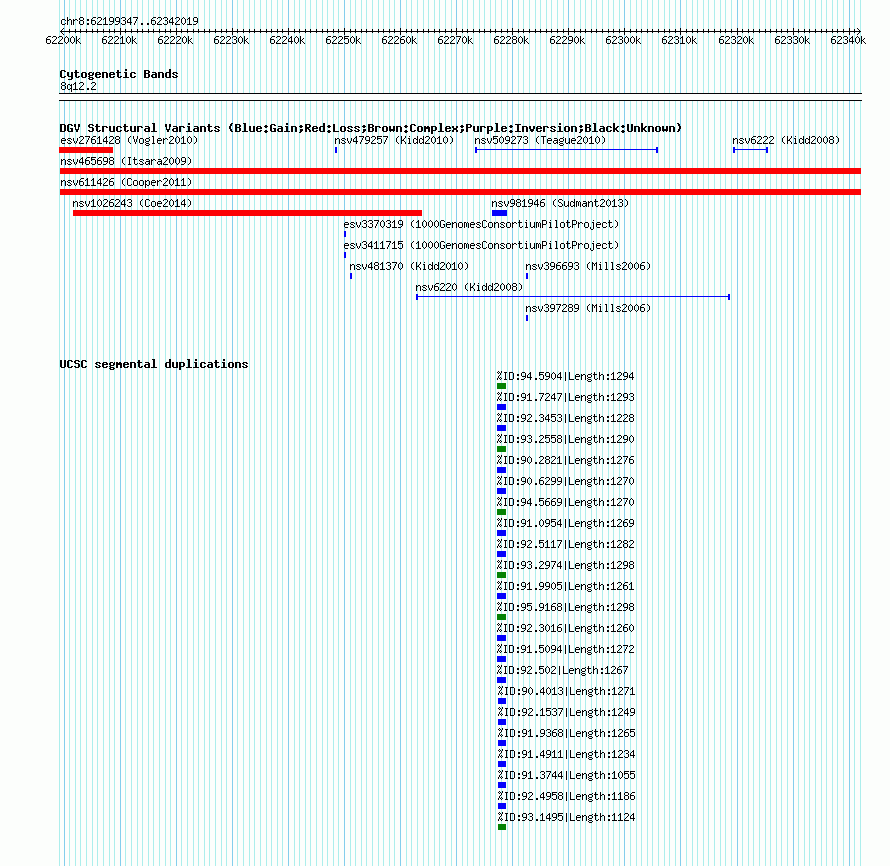Click the nsv6220 (Kidd2008) label

click(x=469, y=287)
